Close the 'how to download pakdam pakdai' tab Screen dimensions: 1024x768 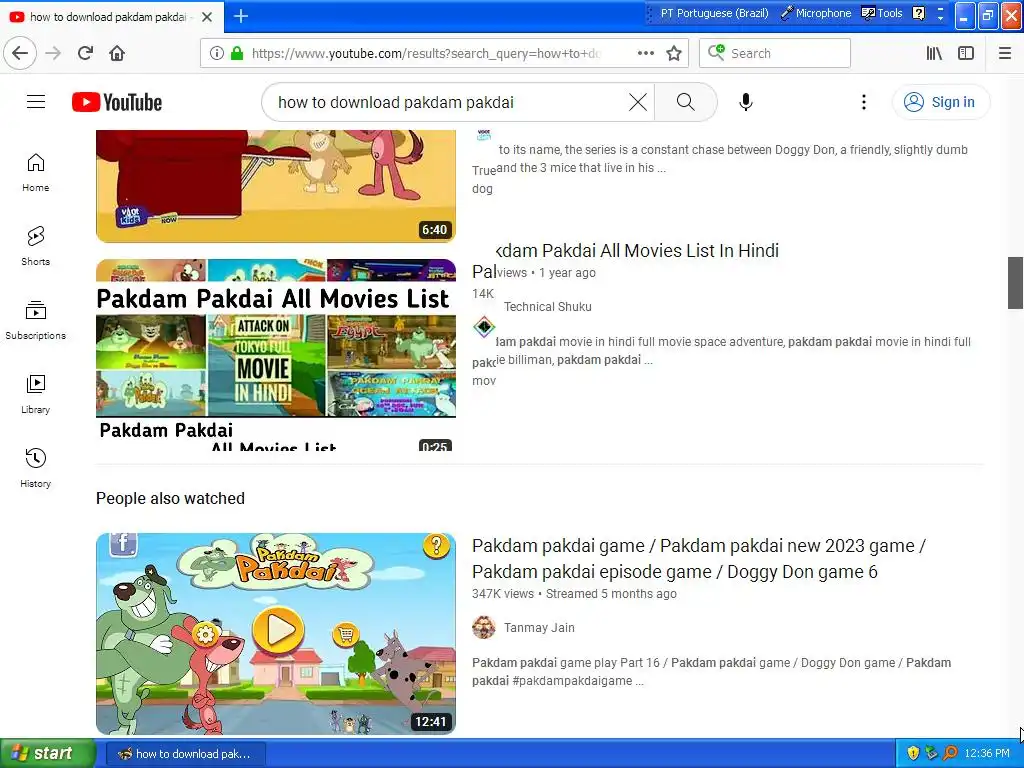pyautogui.click(x=207, y=17)
